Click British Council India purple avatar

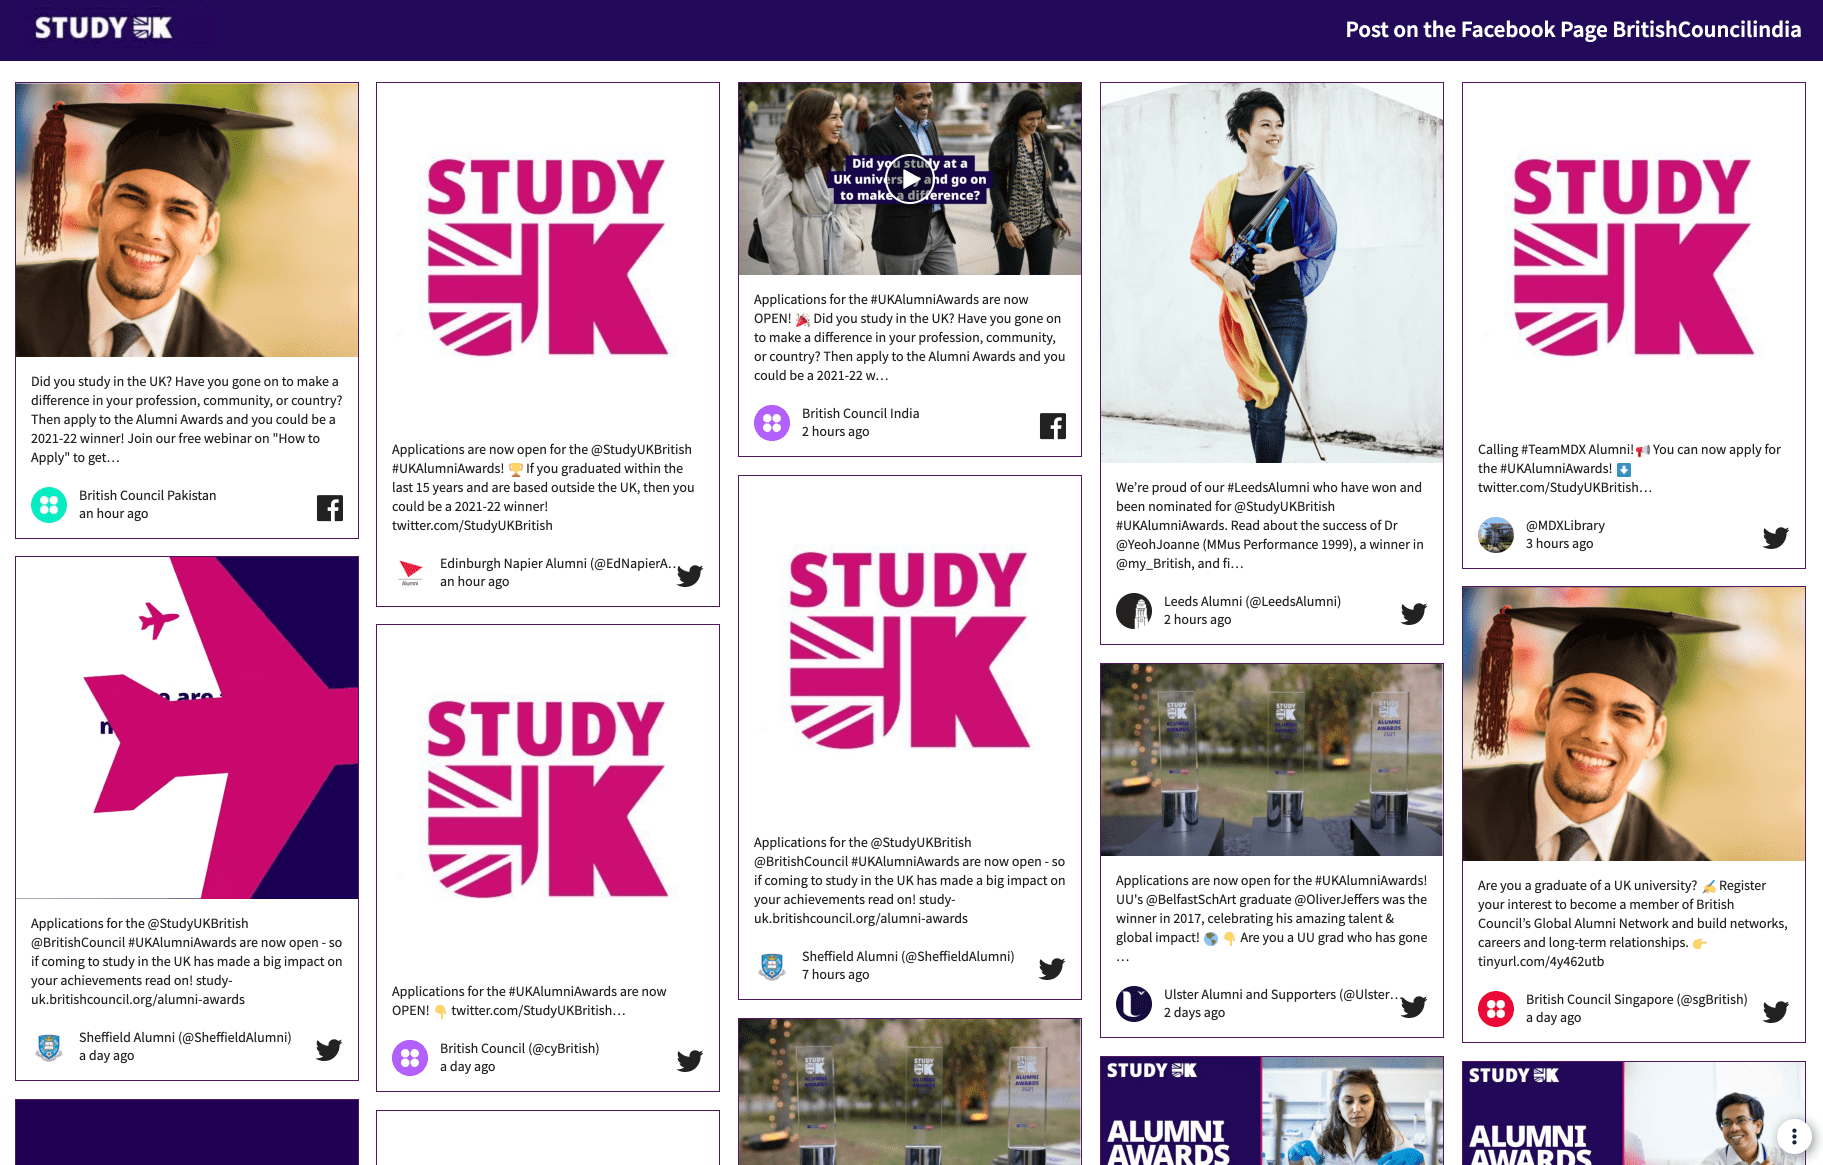(772, 423)
